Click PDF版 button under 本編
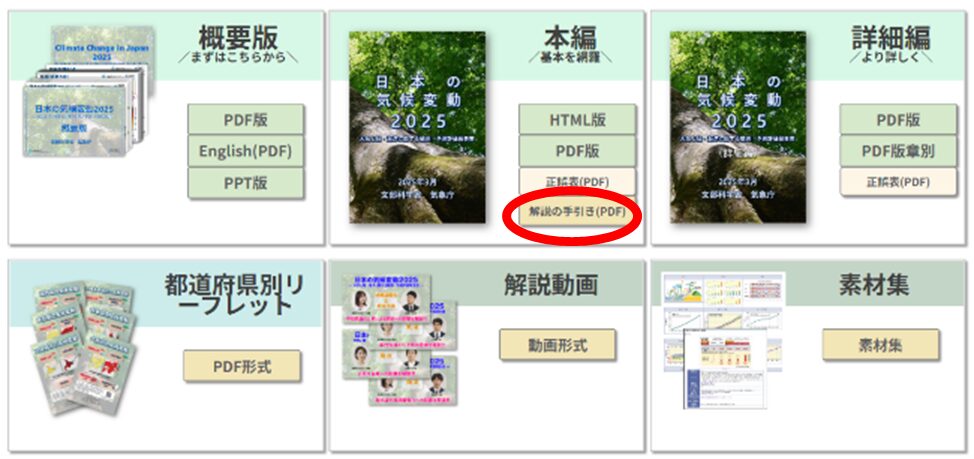 [577, 151]
